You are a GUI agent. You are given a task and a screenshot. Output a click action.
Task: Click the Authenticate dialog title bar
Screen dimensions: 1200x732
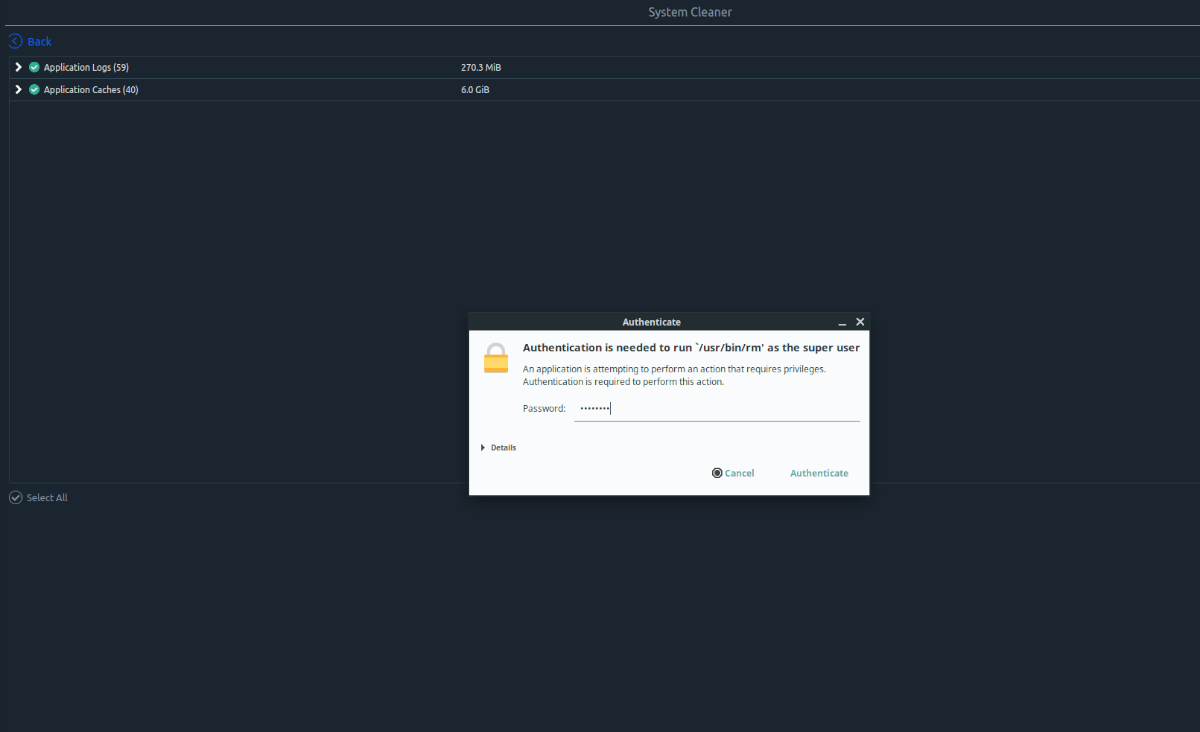pos(669,322)
